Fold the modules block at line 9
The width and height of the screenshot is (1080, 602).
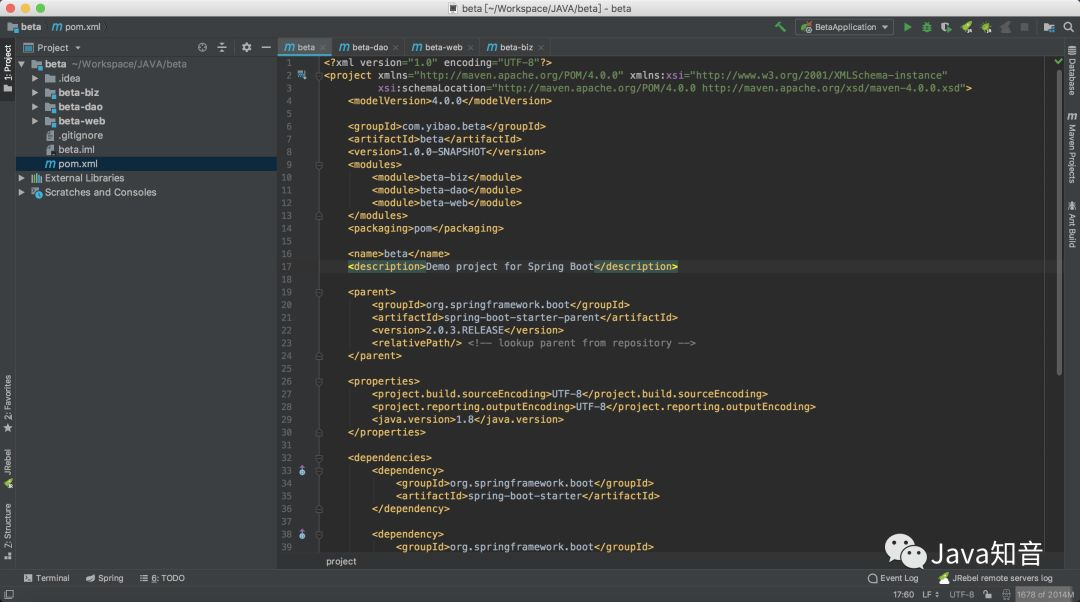pos(319,165)
